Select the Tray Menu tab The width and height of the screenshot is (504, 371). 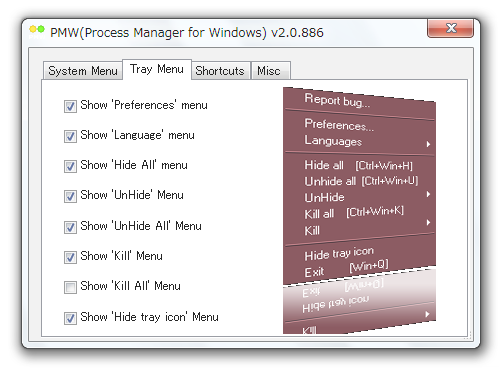pos(157,69)
